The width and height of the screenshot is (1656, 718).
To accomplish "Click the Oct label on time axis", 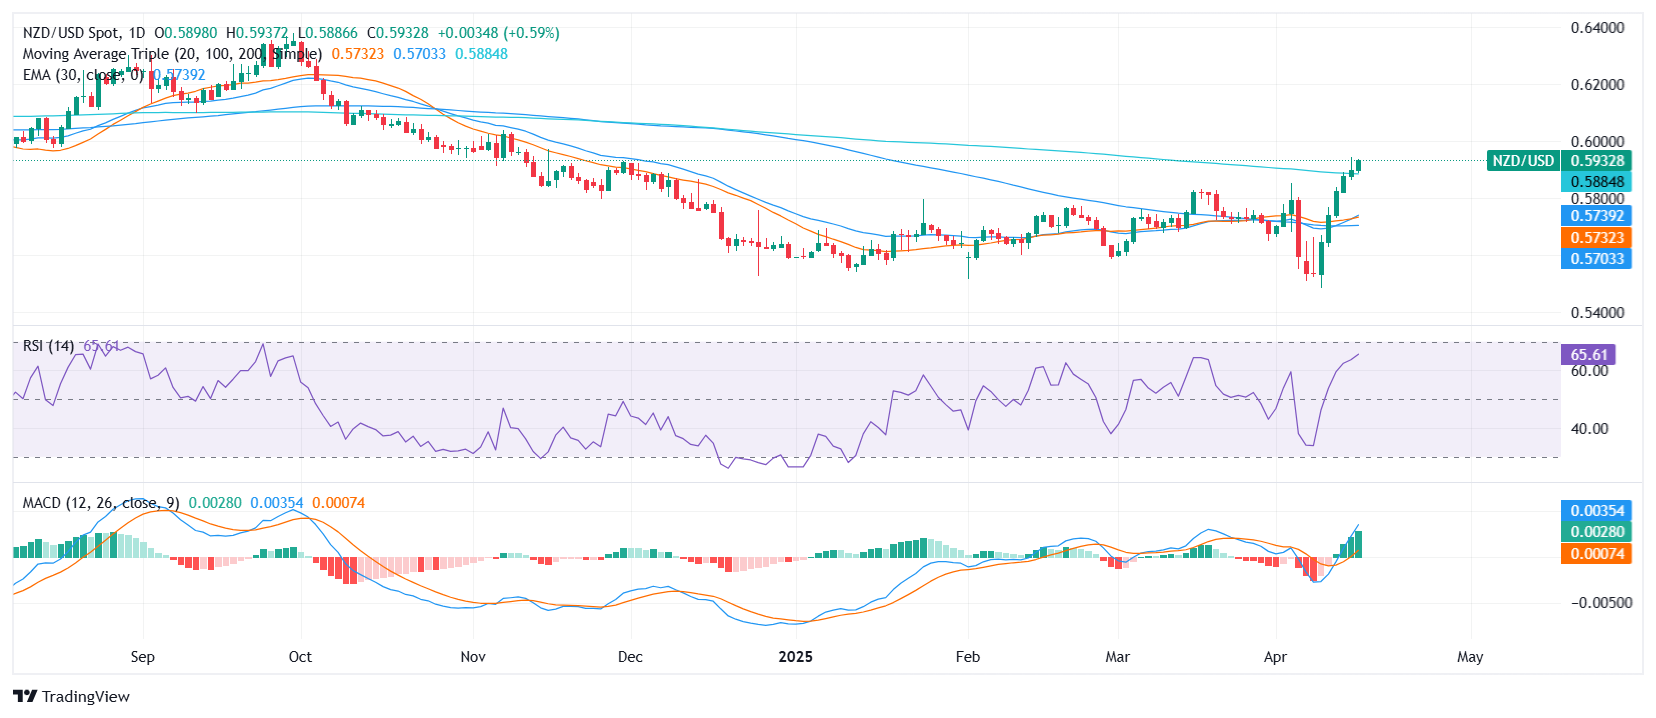I will click(x=300, y=657).
